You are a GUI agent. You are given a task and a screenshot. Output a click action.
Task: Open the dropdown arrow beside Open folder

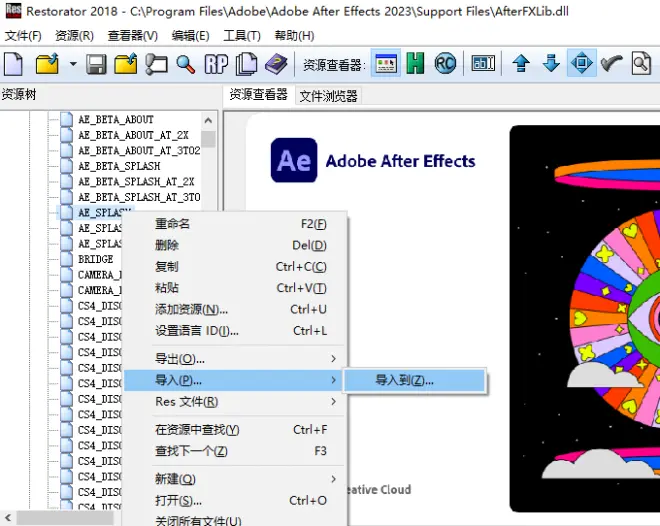coord(73,64)
